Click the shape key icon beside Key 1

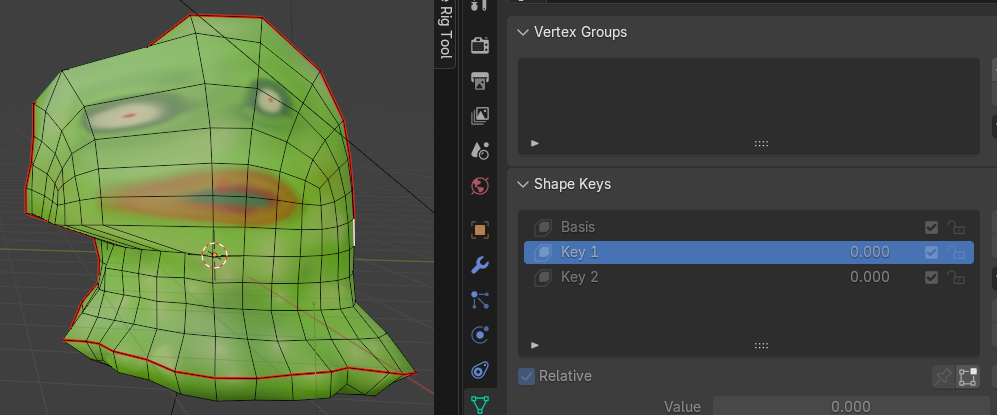coord(542,252)
